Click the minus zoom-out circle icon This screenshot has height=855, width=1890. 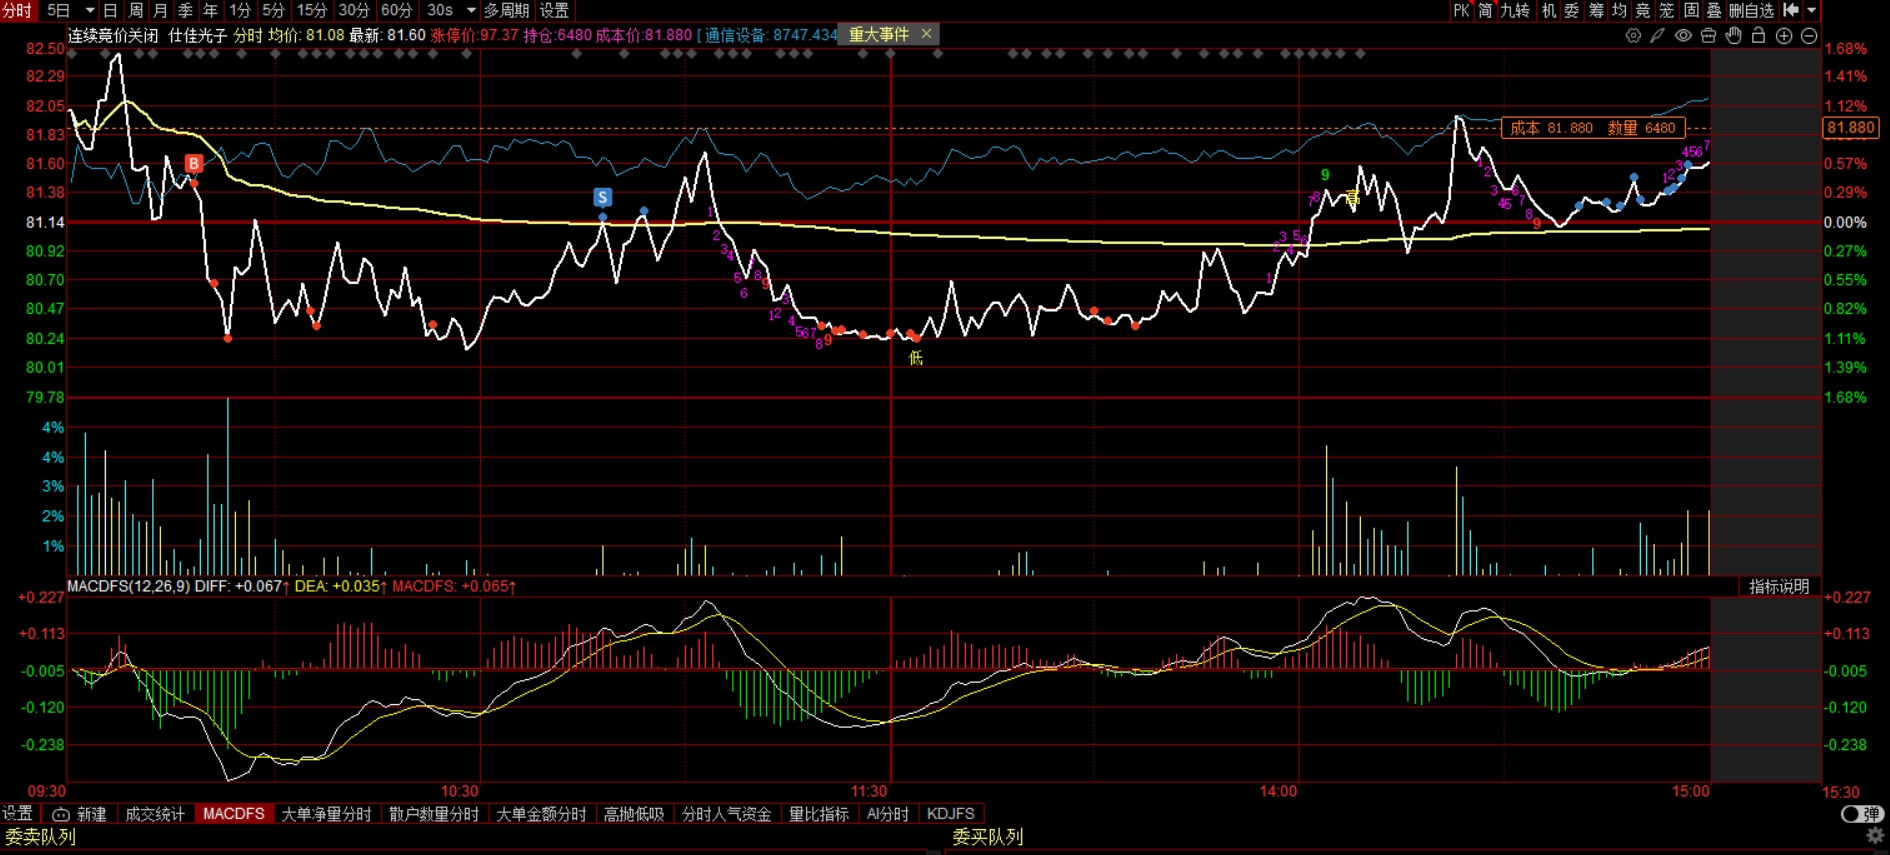pos(1809,35)
